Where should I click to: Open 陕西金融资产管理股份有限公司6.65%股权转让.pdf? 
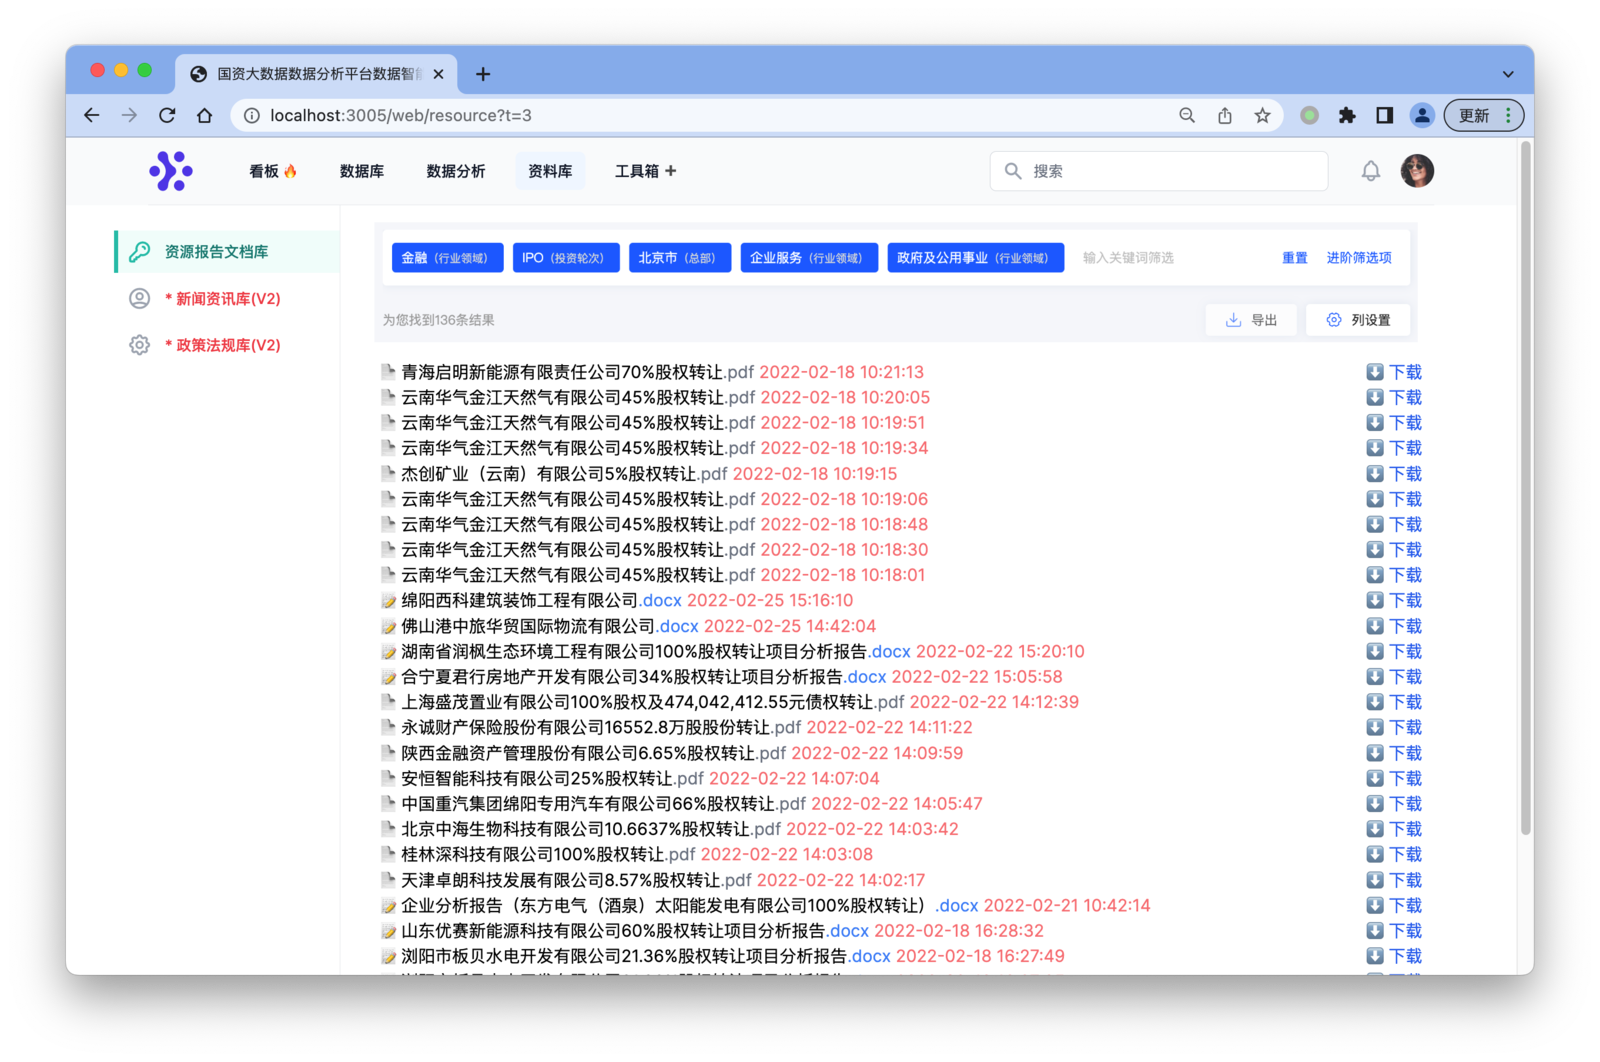pyautogui.click(x=594, y=753)
